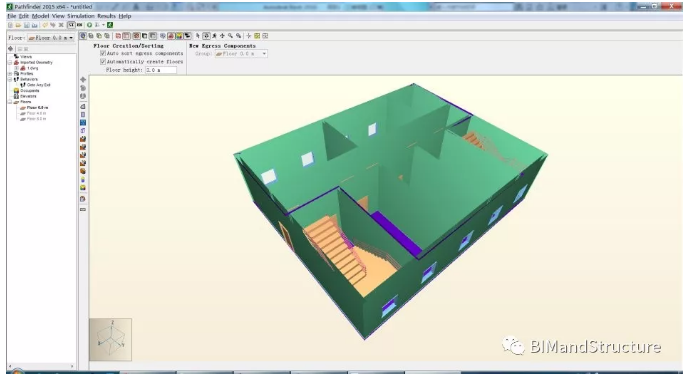692x383 pixels.
Task: Select the move object tool in sidebar
Action: click(83, 79)
